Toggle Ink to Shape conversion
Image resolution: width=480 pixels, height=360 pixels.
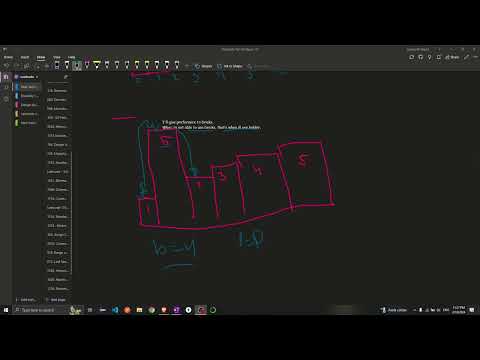(x=230, y=66)
